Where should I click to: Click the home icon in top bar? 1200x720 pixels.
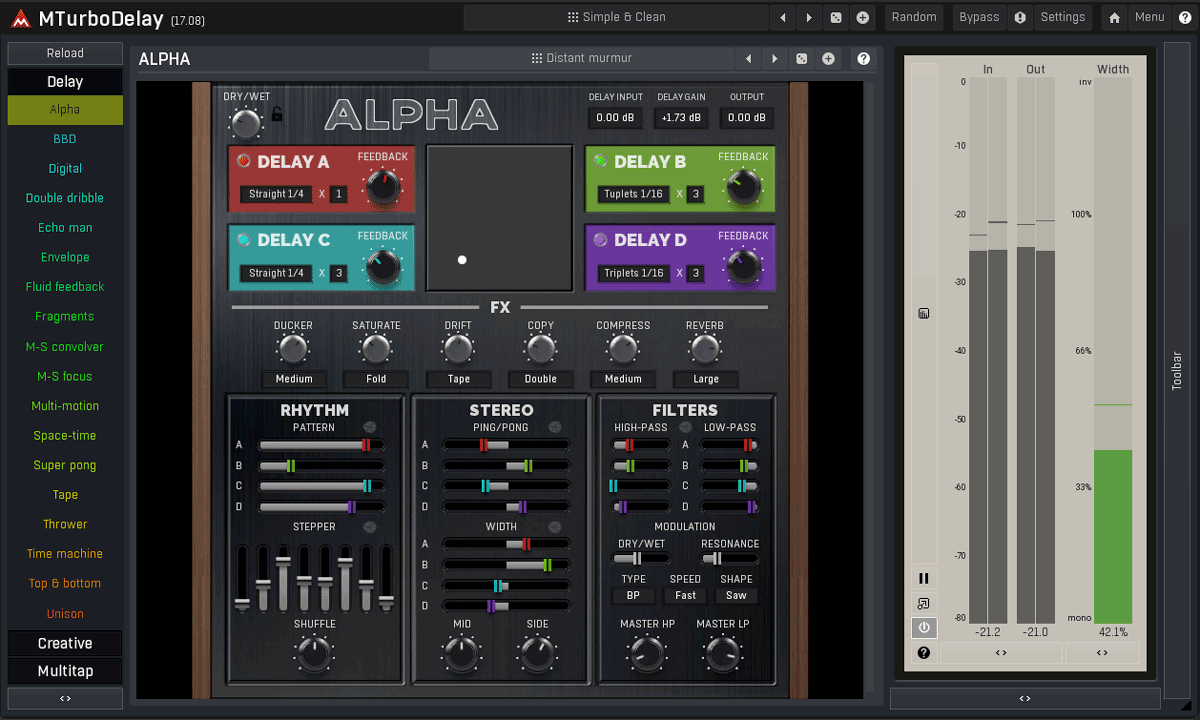pyautogui.click(x=1114, y=17)
